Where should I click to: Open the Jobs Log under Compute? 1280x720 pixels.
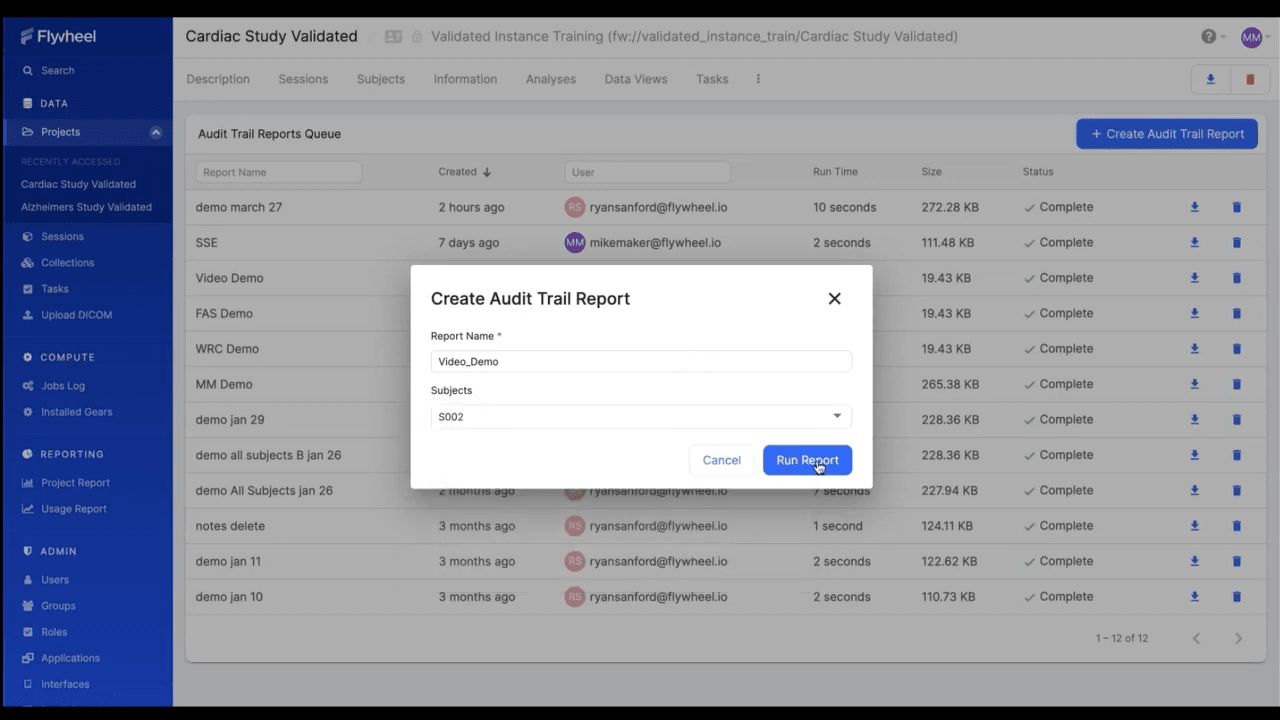pos(62,385)
